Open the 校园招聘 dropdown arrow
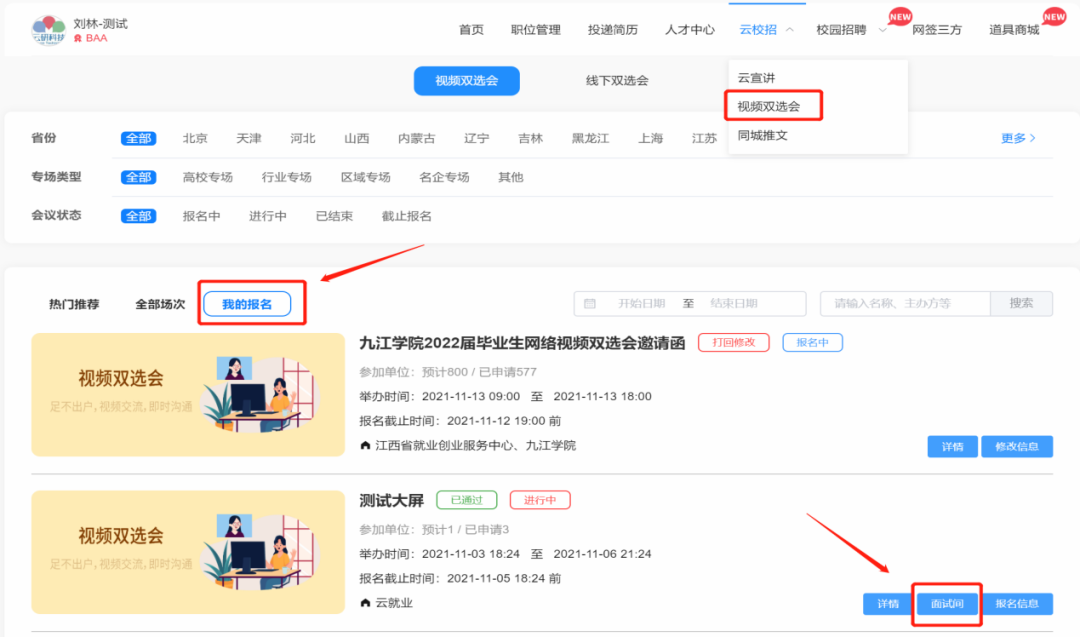Viewport: 1080px width, 637px height. [x=882, y=30]
